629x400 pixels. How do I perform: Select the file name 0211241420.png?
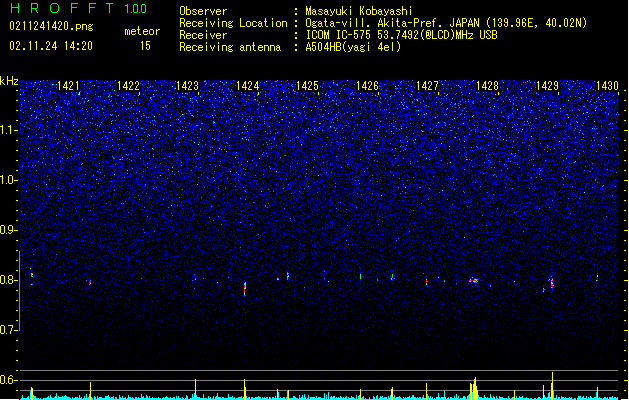51,26
